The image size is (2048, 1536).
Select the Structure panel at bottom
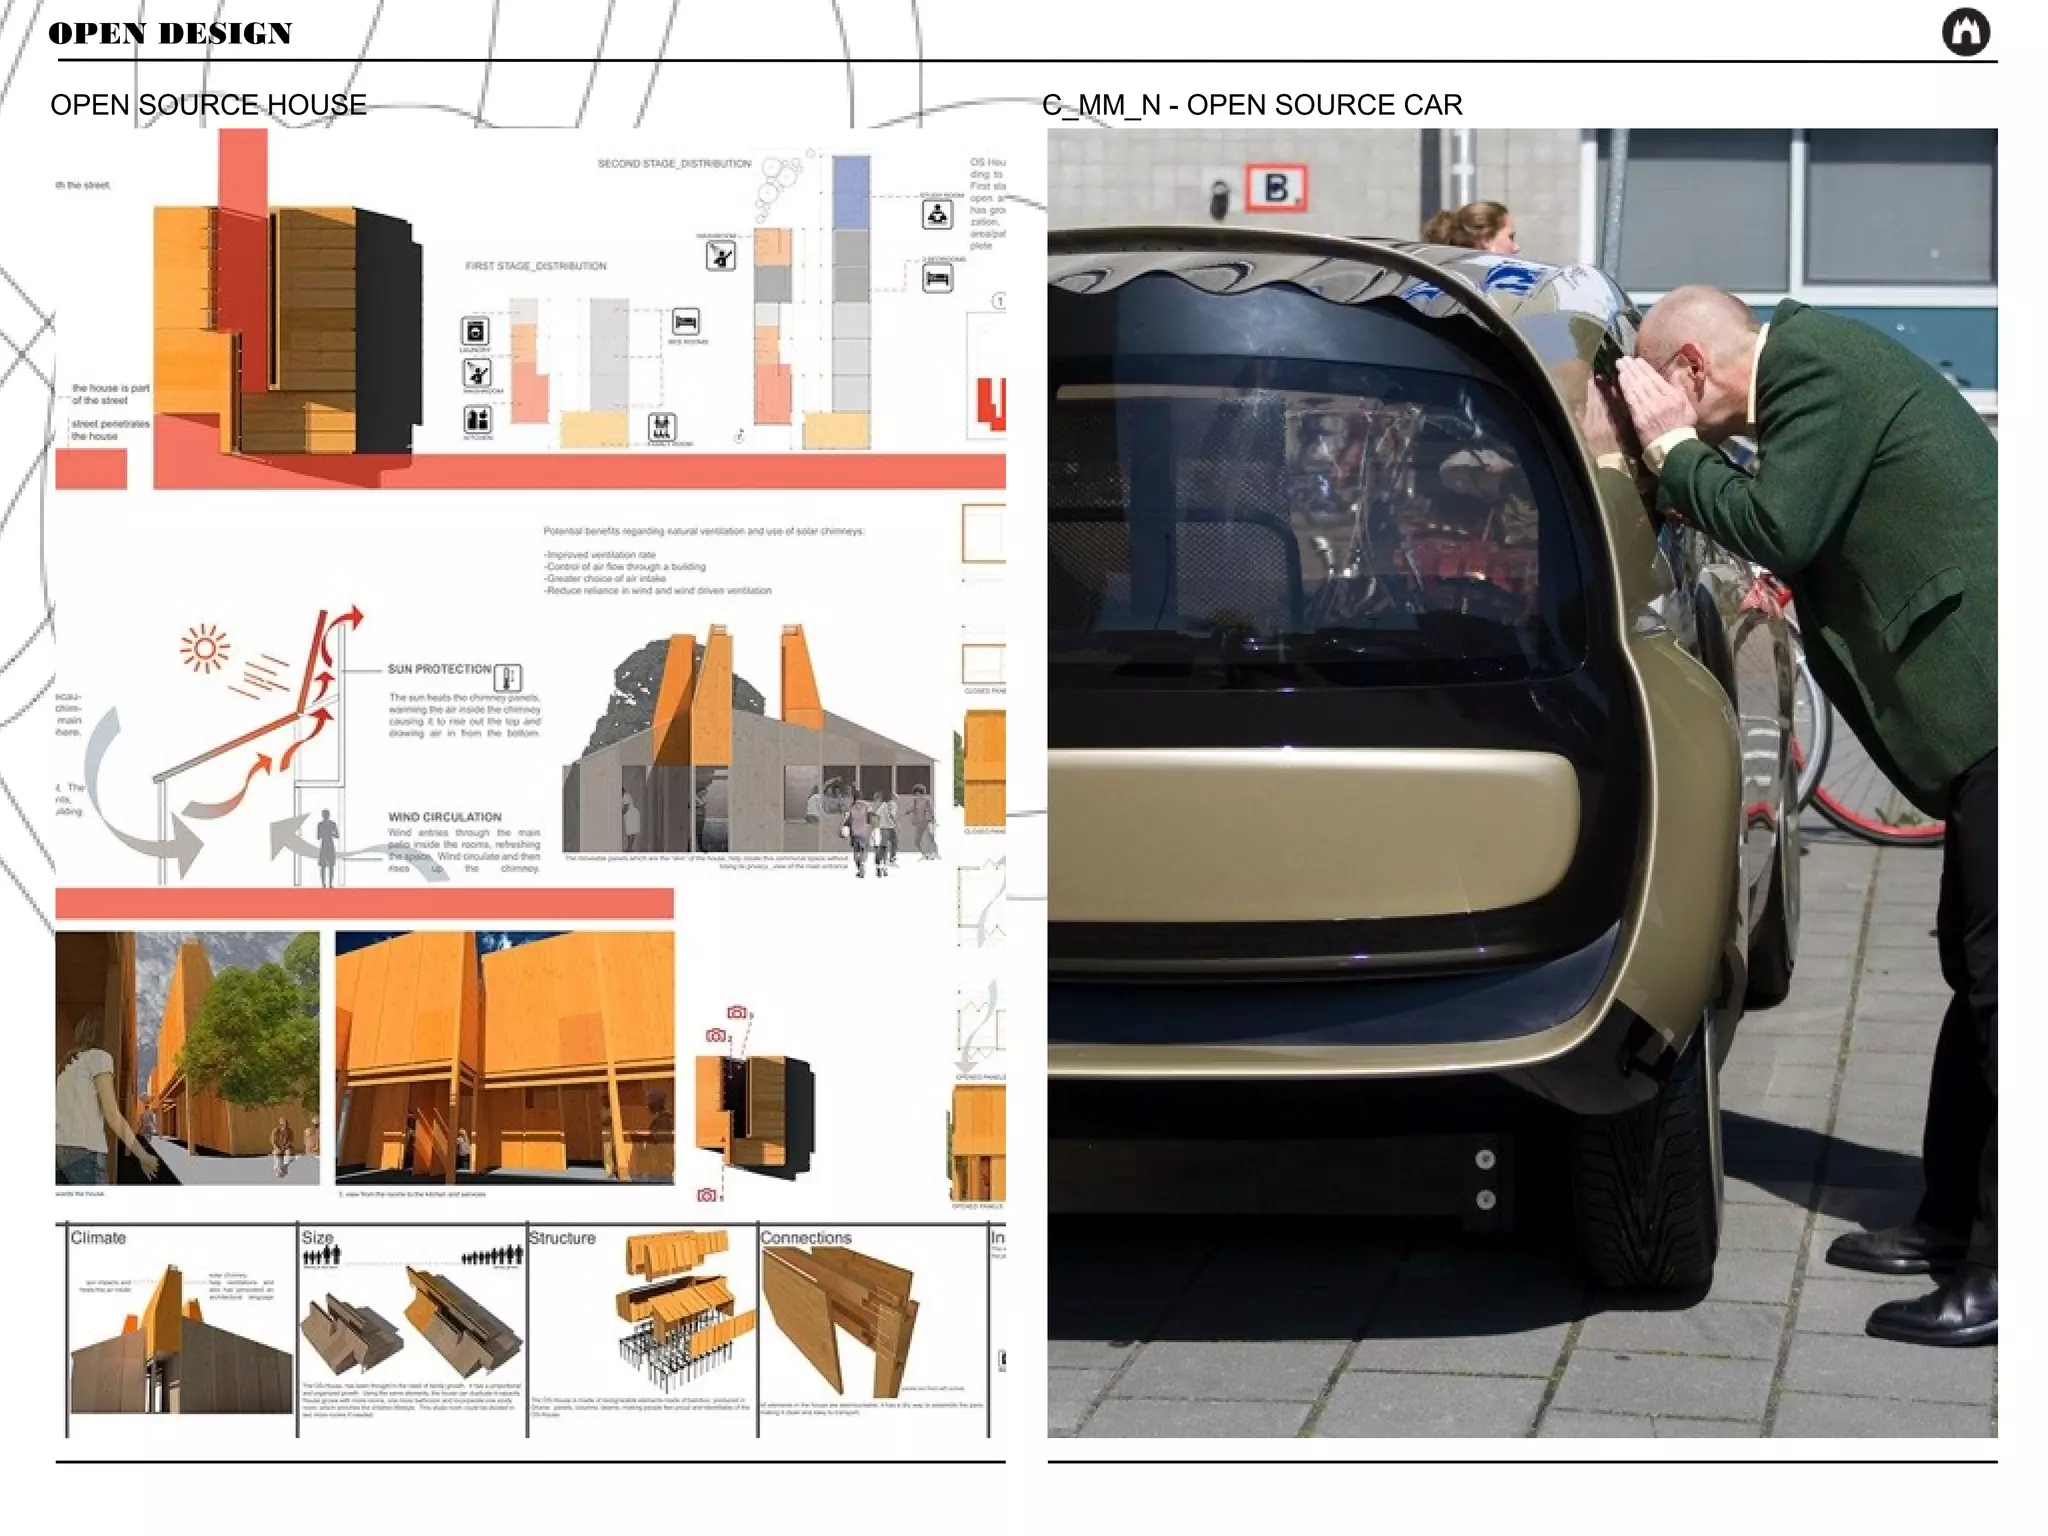tap(641, 1330)
